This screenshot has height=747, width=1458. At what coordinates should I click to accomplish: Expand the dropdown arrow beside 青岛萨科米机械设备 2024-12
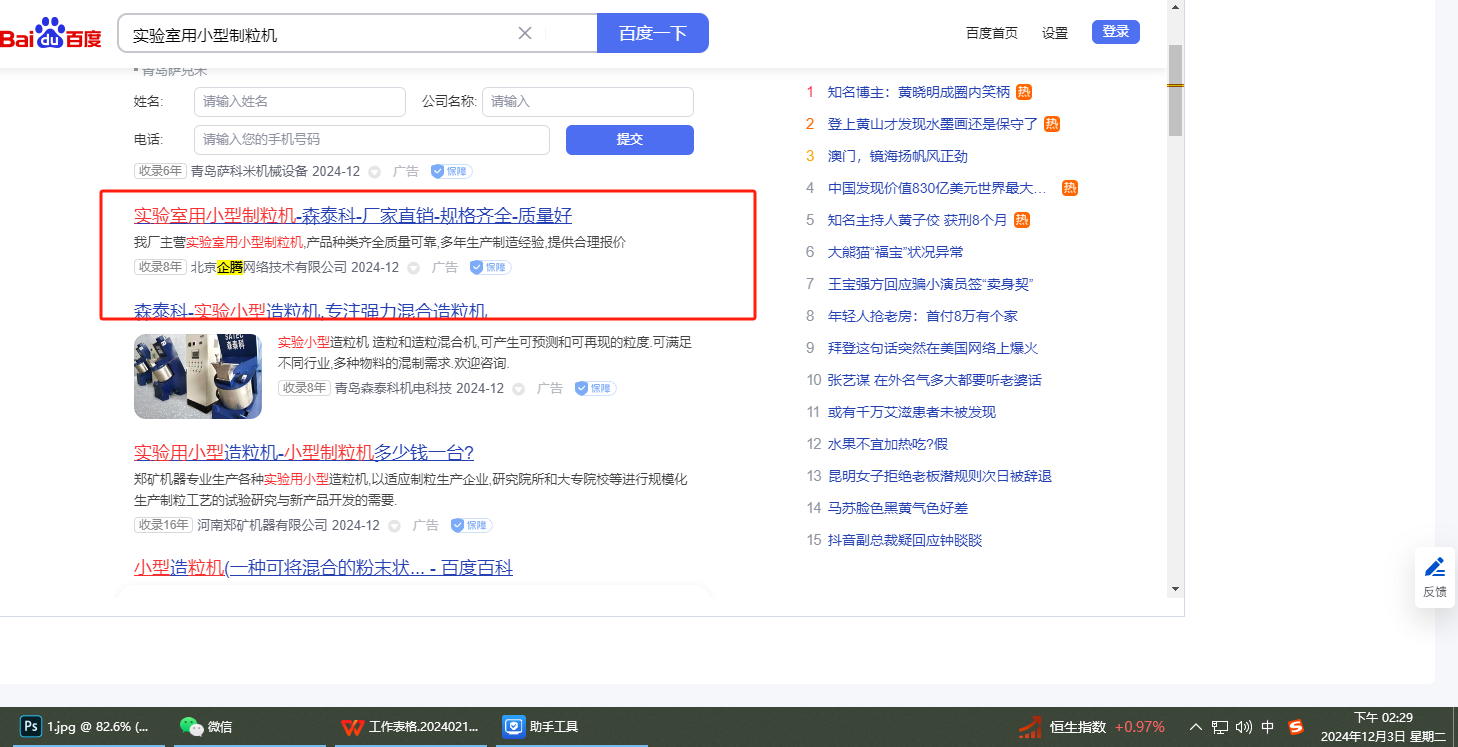pyautogui.click(x=375, y=172)
